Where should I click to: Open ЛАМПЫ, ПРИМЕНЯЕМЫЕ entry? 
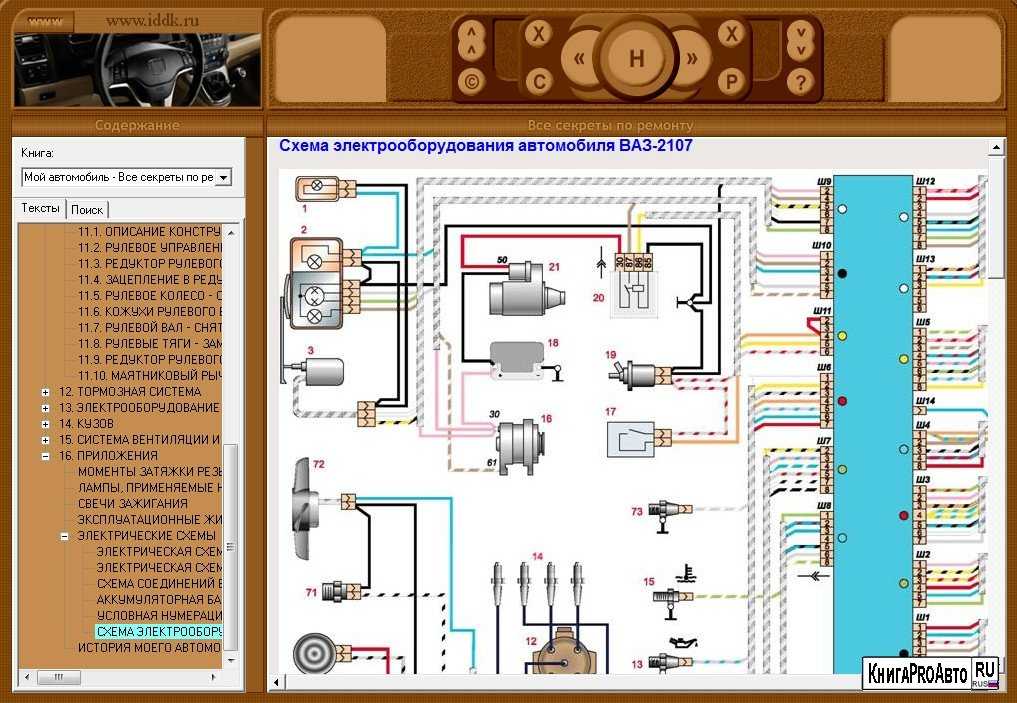pyautogui.click(x=149, y=488)
